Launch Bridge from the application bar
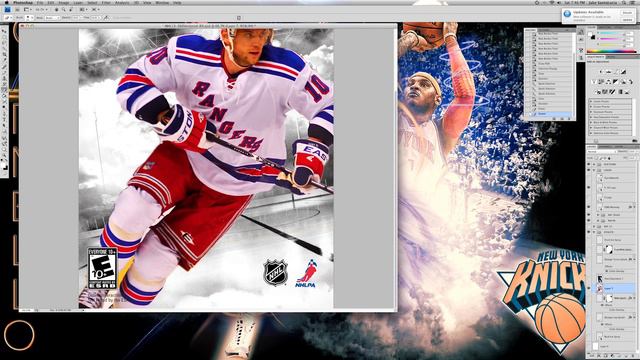The height and width of the screenshot is (360, 640). (x=18, y=9)
